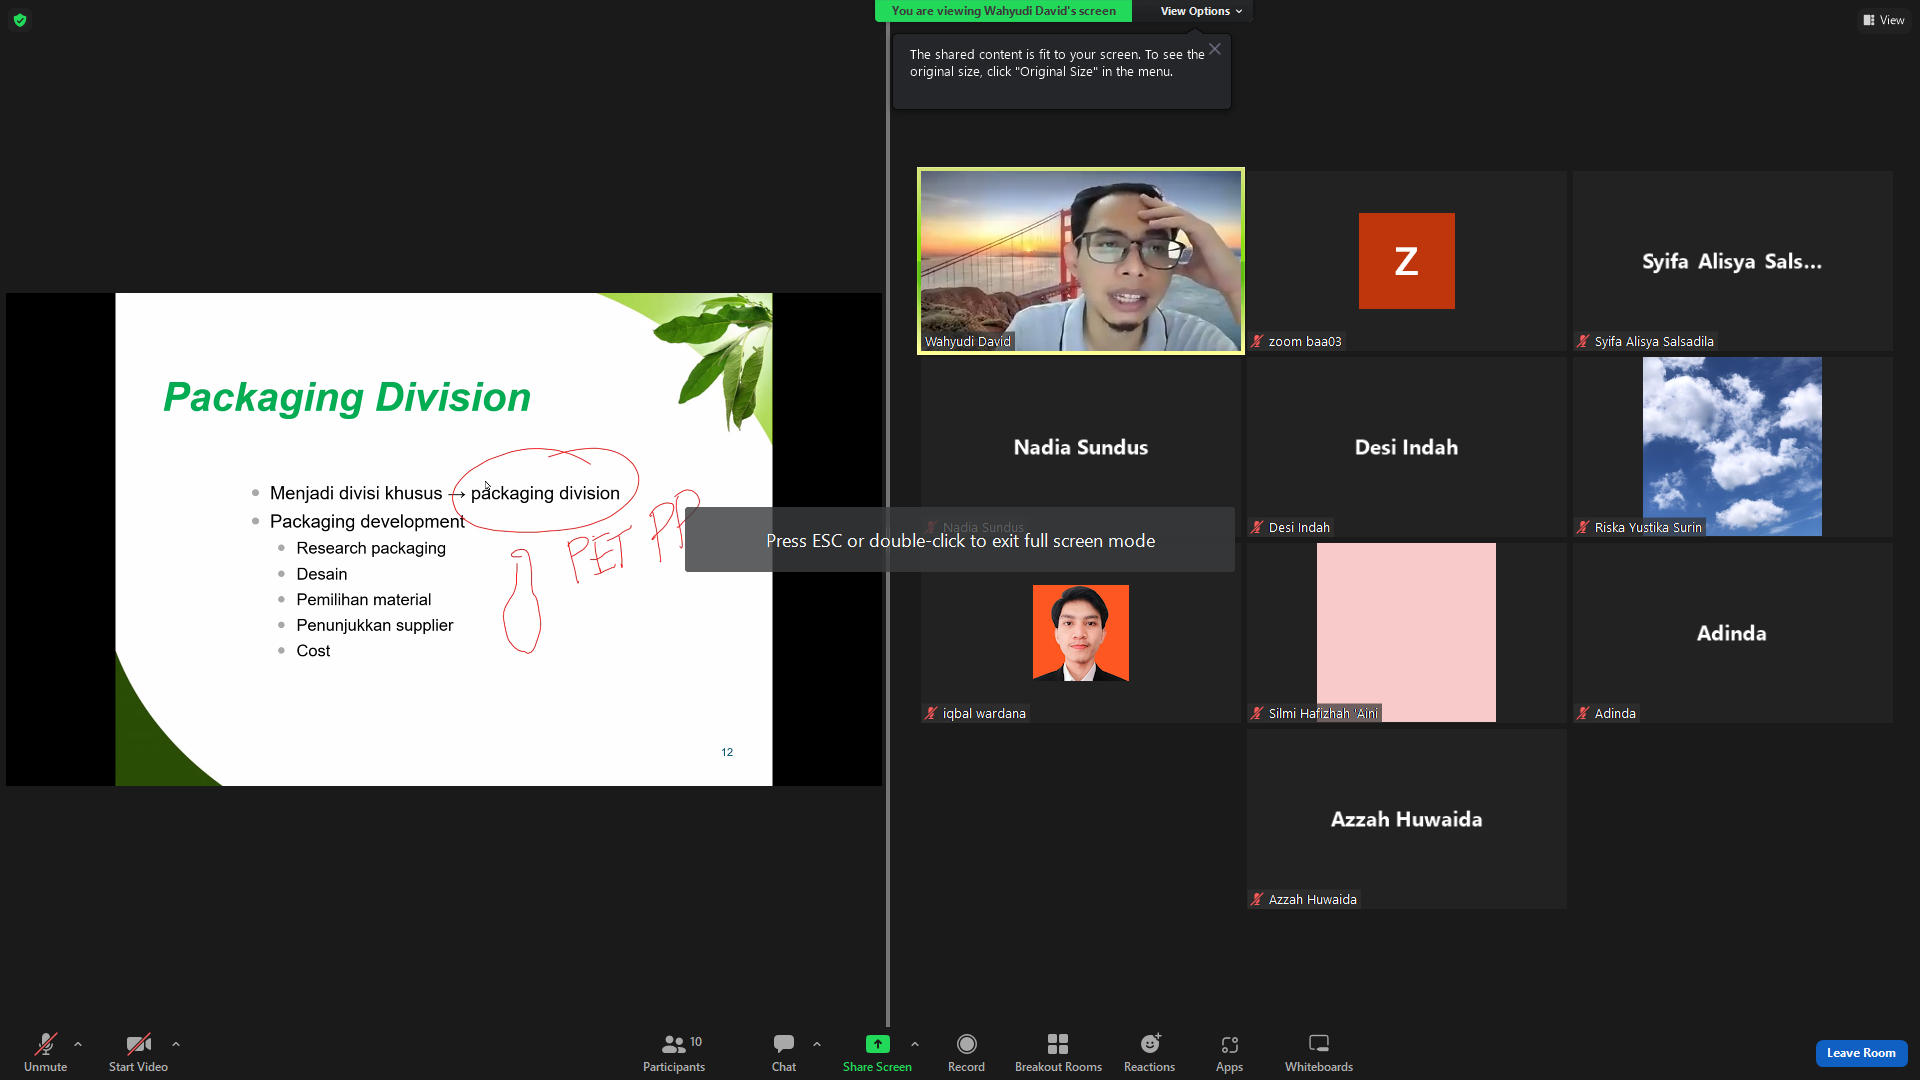Click the 'Packaging development' slide bullet
Image resolution: width=1920 pixels, height=1080 pixels.
pyautogui.click(x=367, y=521)
